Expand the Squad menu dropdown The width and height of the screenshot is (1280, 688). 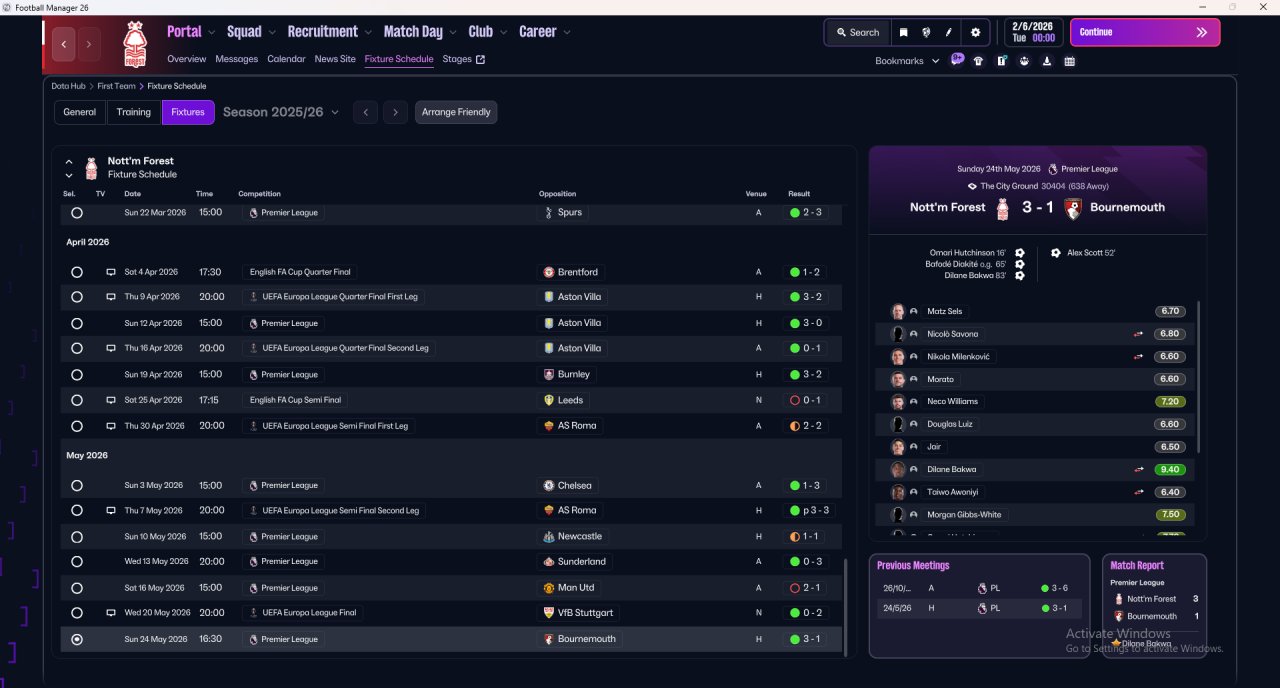point(251,32)
